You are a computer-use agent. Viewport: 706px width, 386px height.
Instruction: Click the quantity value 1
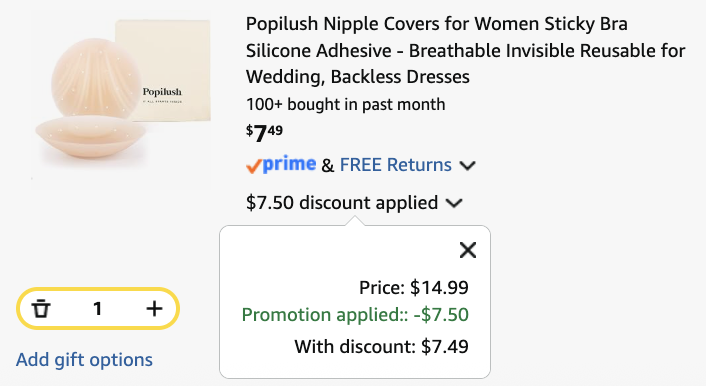(x=97, y=309)
